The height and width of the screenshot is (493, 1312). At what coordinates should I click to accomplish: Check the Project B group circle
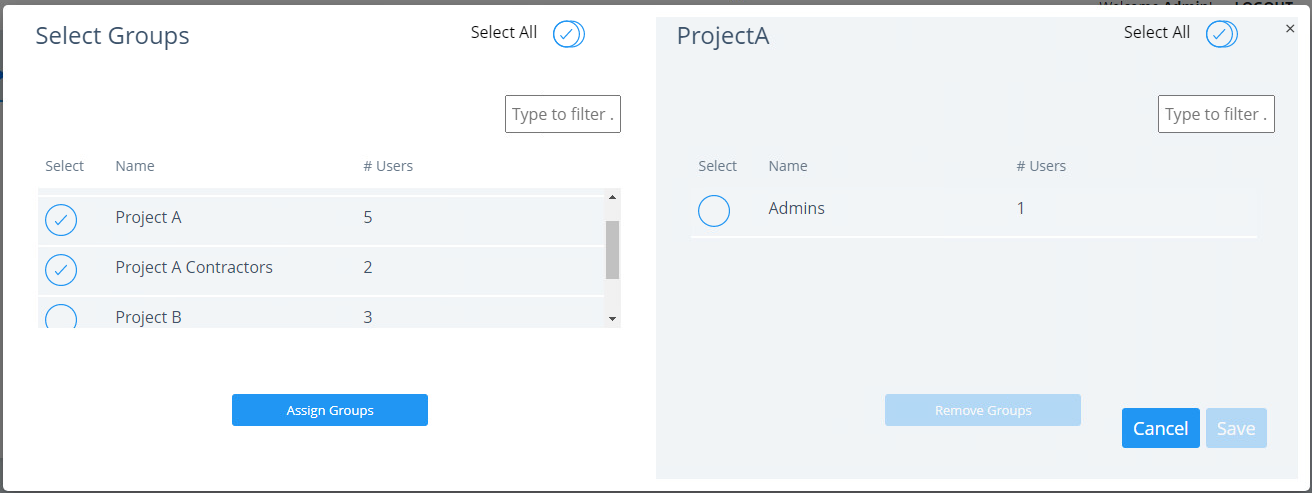tap(61, 318)
